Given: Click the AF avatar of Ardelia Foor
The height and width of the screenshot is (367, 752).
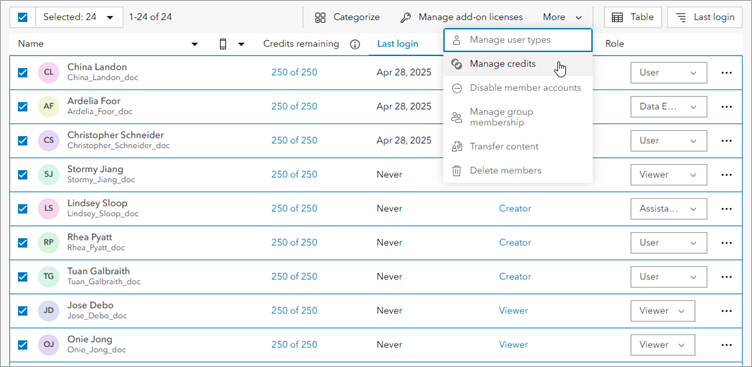Looking at the screenshot, I should coord(48,107).
